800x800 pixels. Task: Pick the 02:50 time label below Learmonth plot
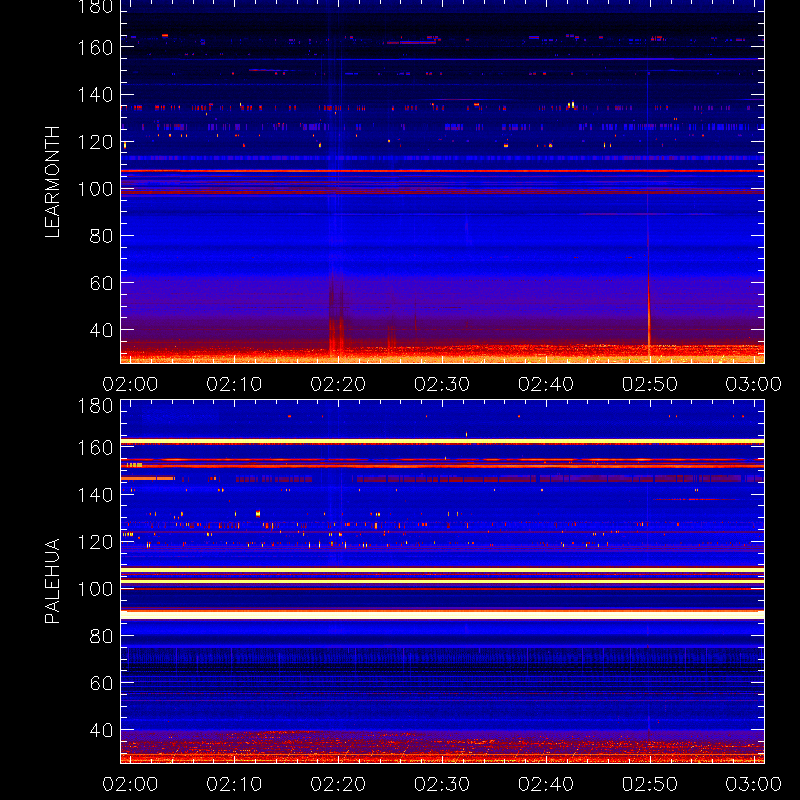pos(650,384)
